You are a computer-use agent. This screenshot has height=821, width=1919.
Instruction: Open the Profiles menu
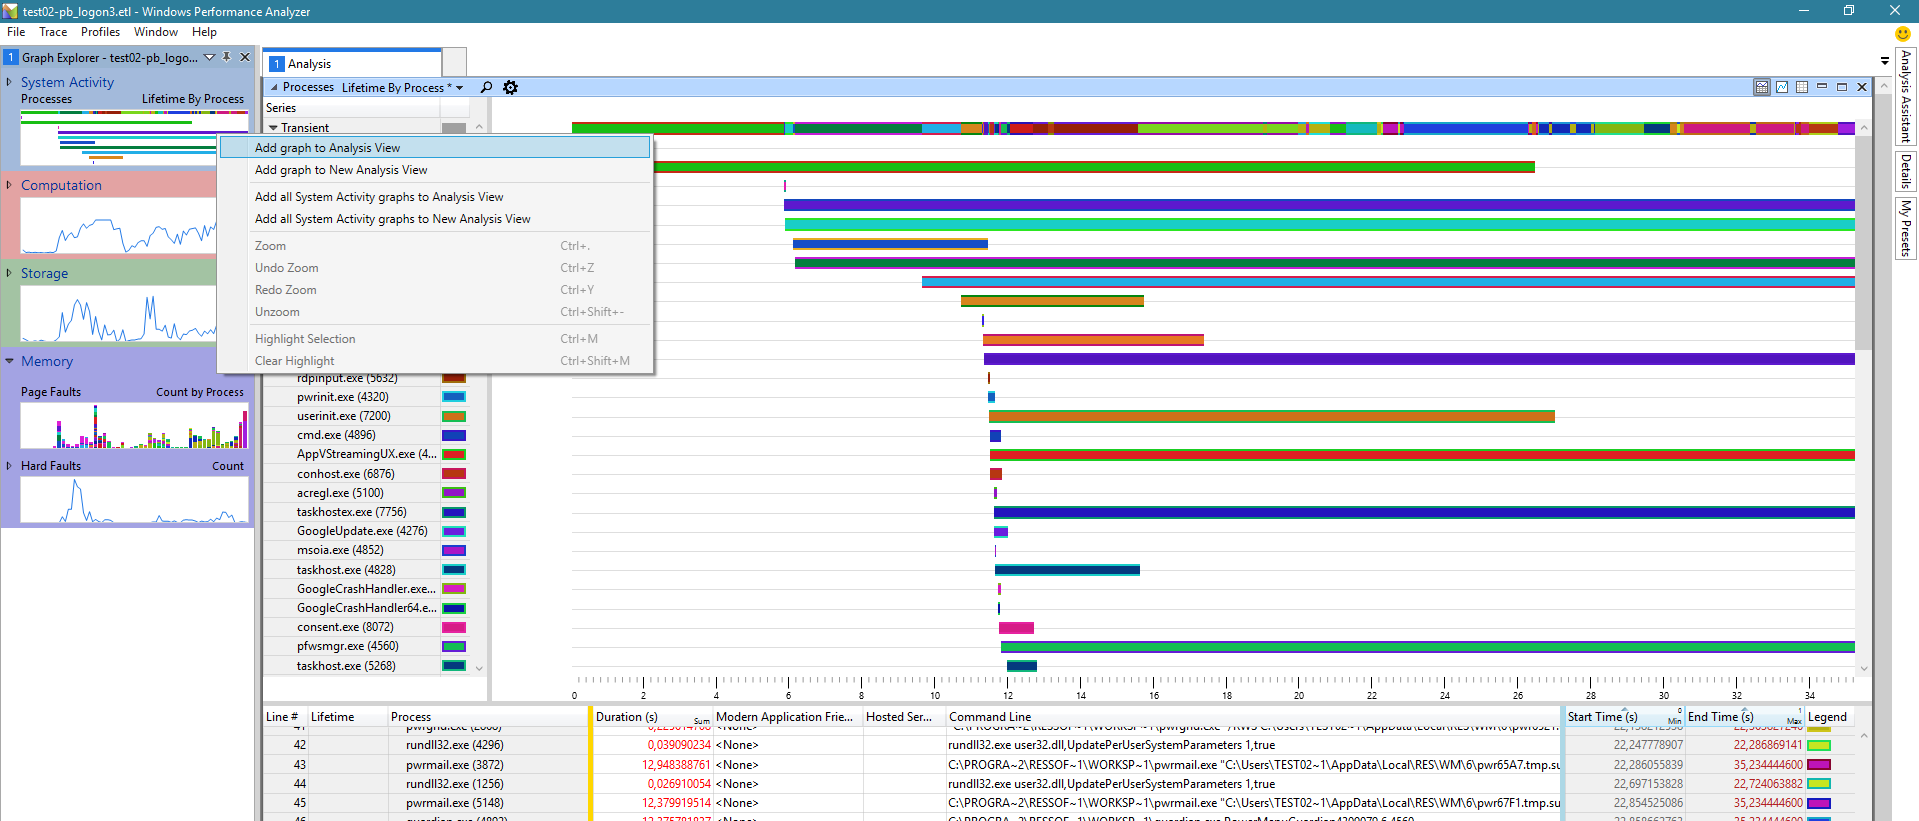point(100,32)
